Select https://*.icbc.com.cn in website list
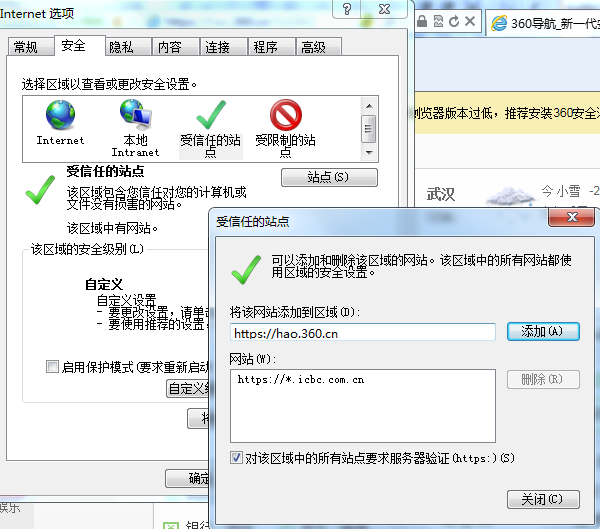Viewport: 600px width, 529px height. [x=301, y=380]
